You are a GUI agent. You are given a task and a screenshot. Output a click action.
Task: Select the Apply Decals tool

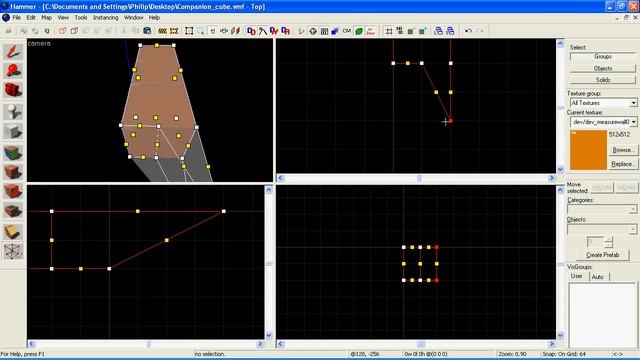click(13, 191)
